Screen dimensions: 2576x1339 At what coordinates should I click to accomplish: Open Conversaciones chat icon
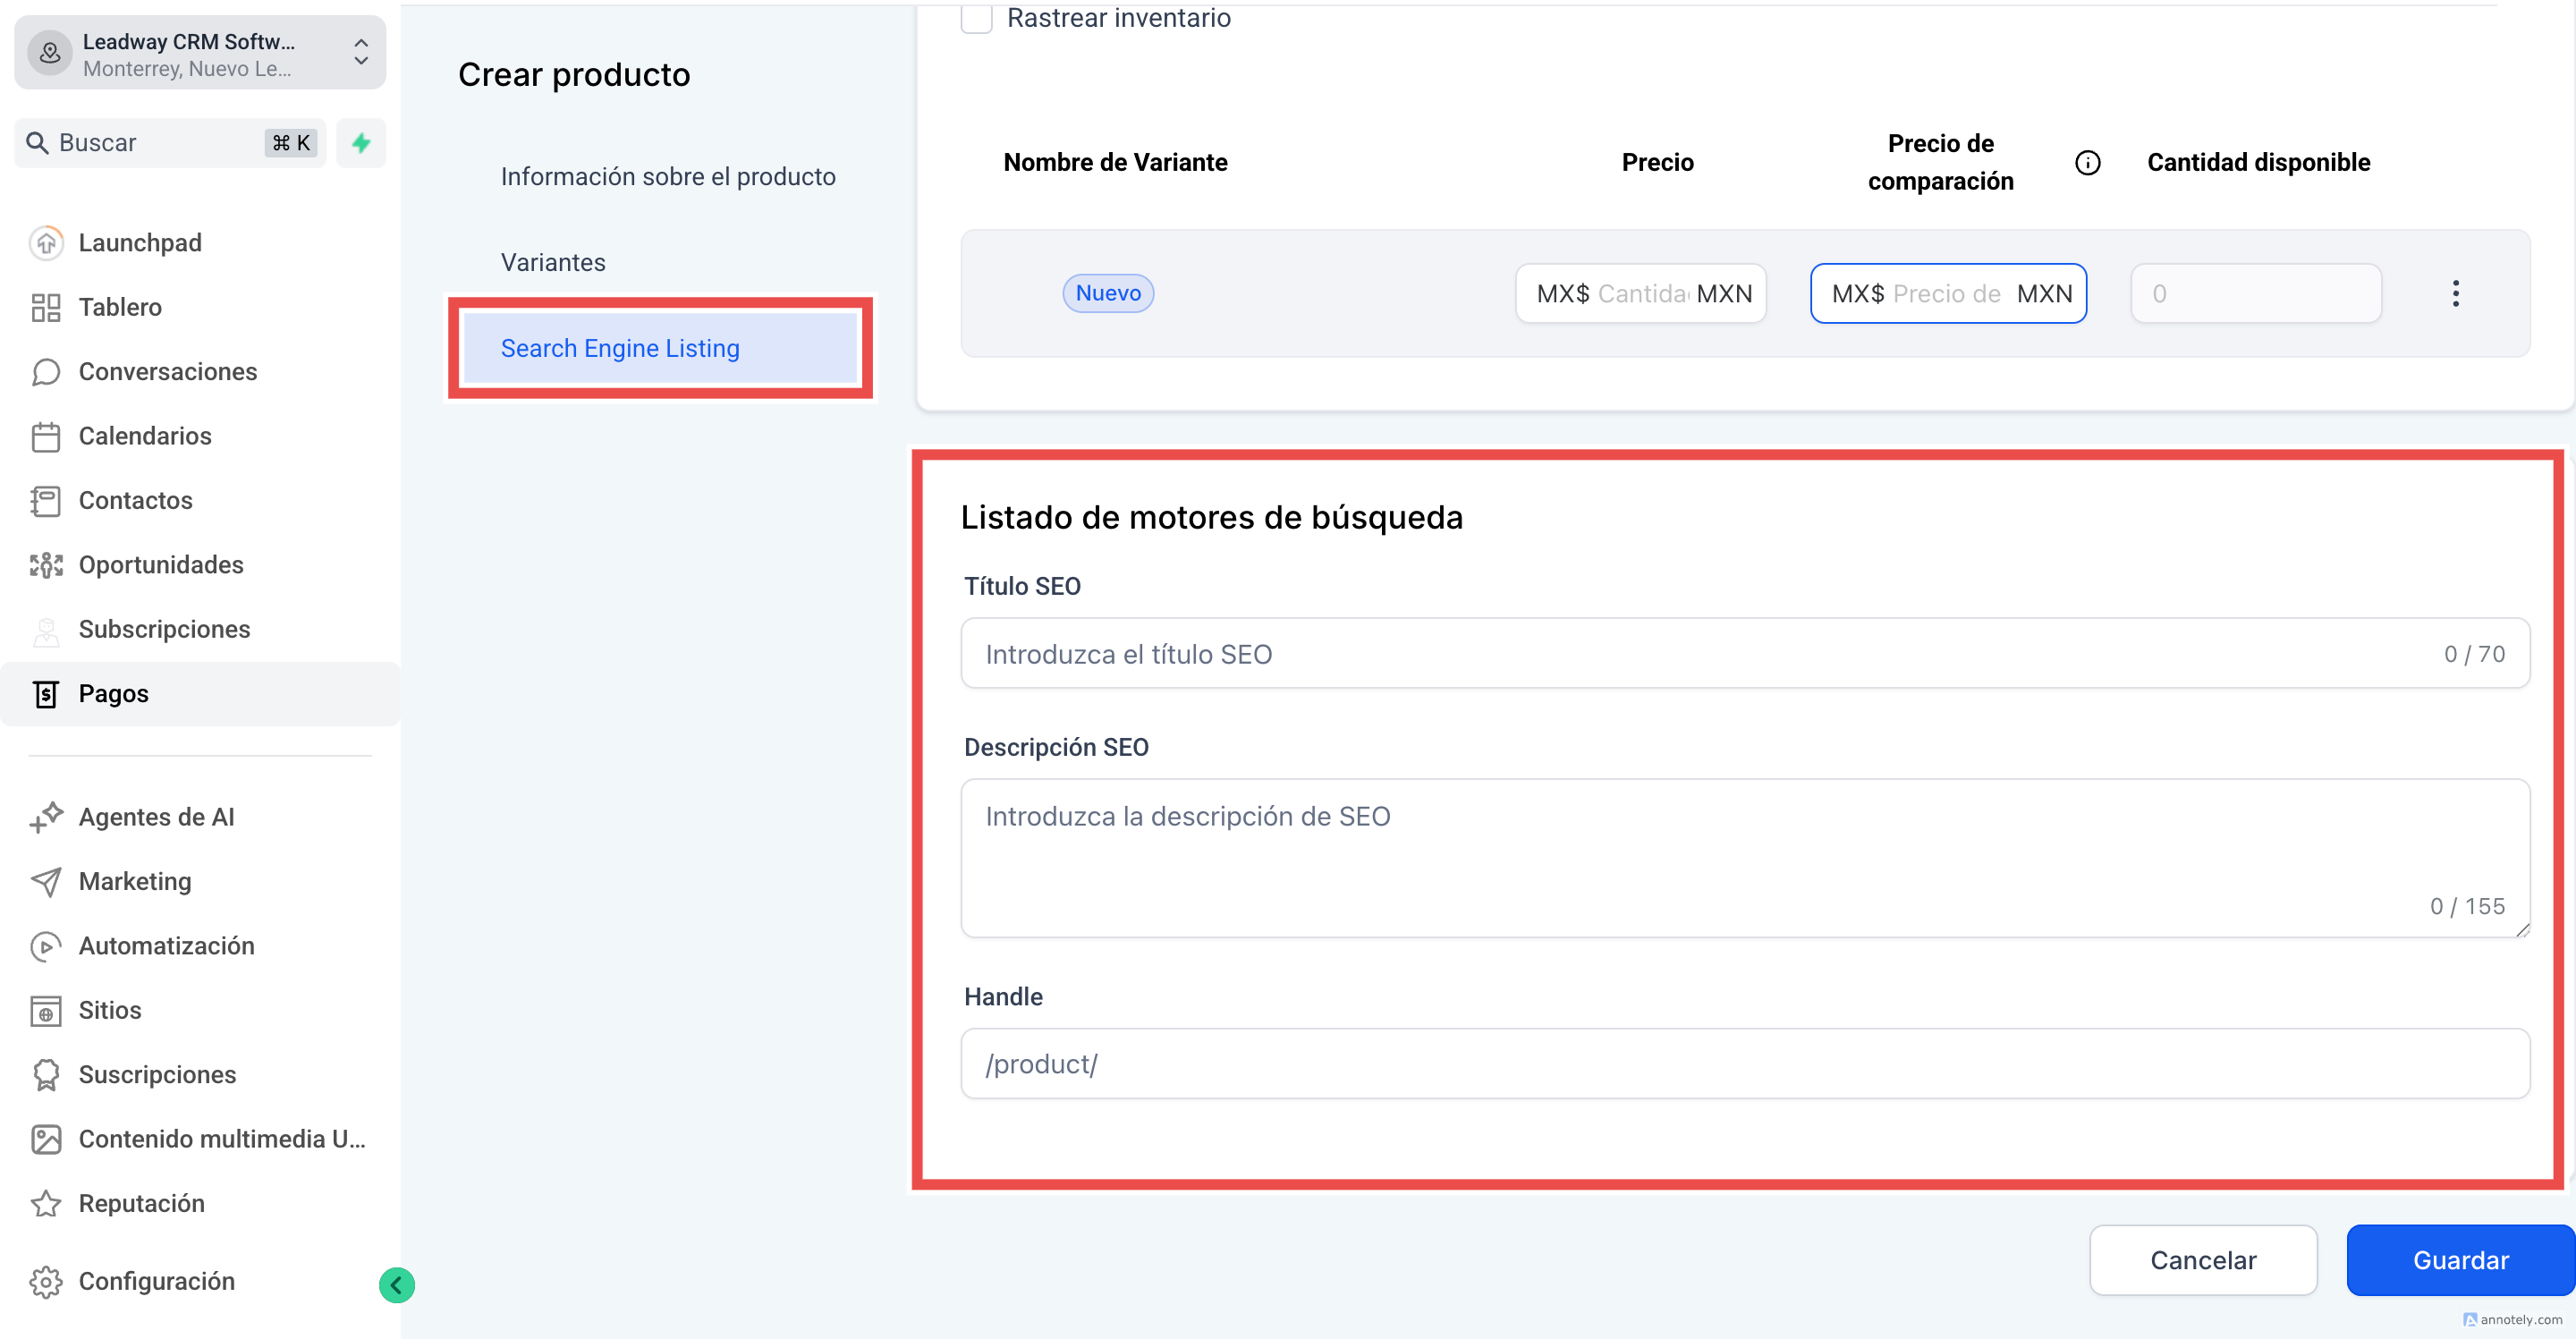click(46, 372)
